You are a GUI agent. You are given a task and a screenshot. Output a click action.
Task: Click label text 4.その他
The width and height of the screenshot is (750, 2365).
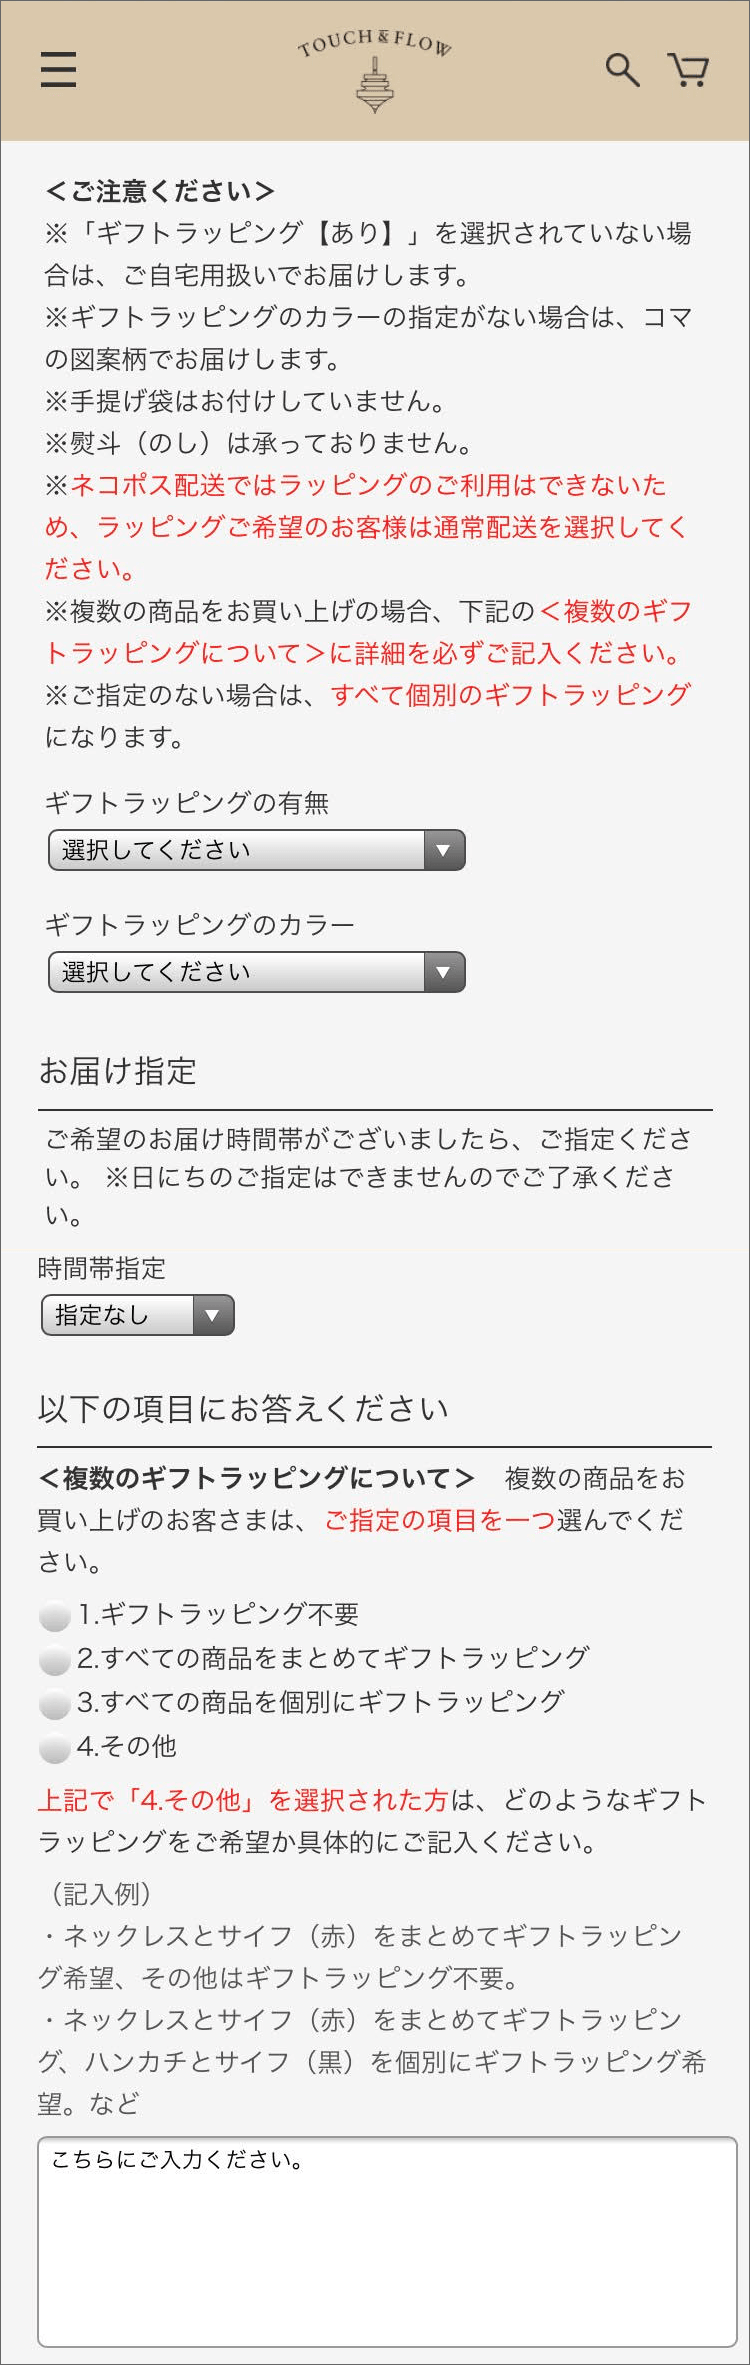(127, 1746)
